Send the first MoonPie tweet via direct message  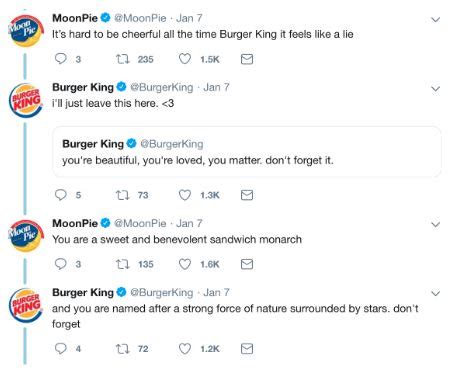point(247,59)
